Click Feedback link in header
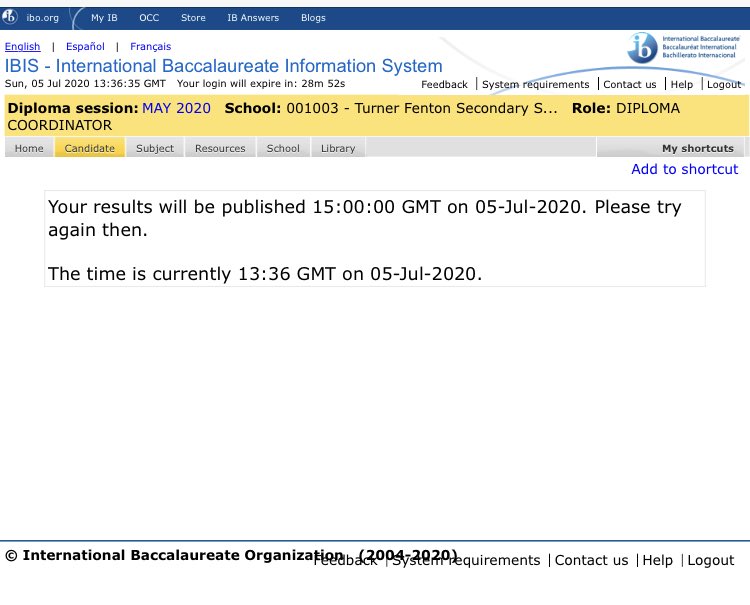The image size is (750, 605). [x=444, y=85]
